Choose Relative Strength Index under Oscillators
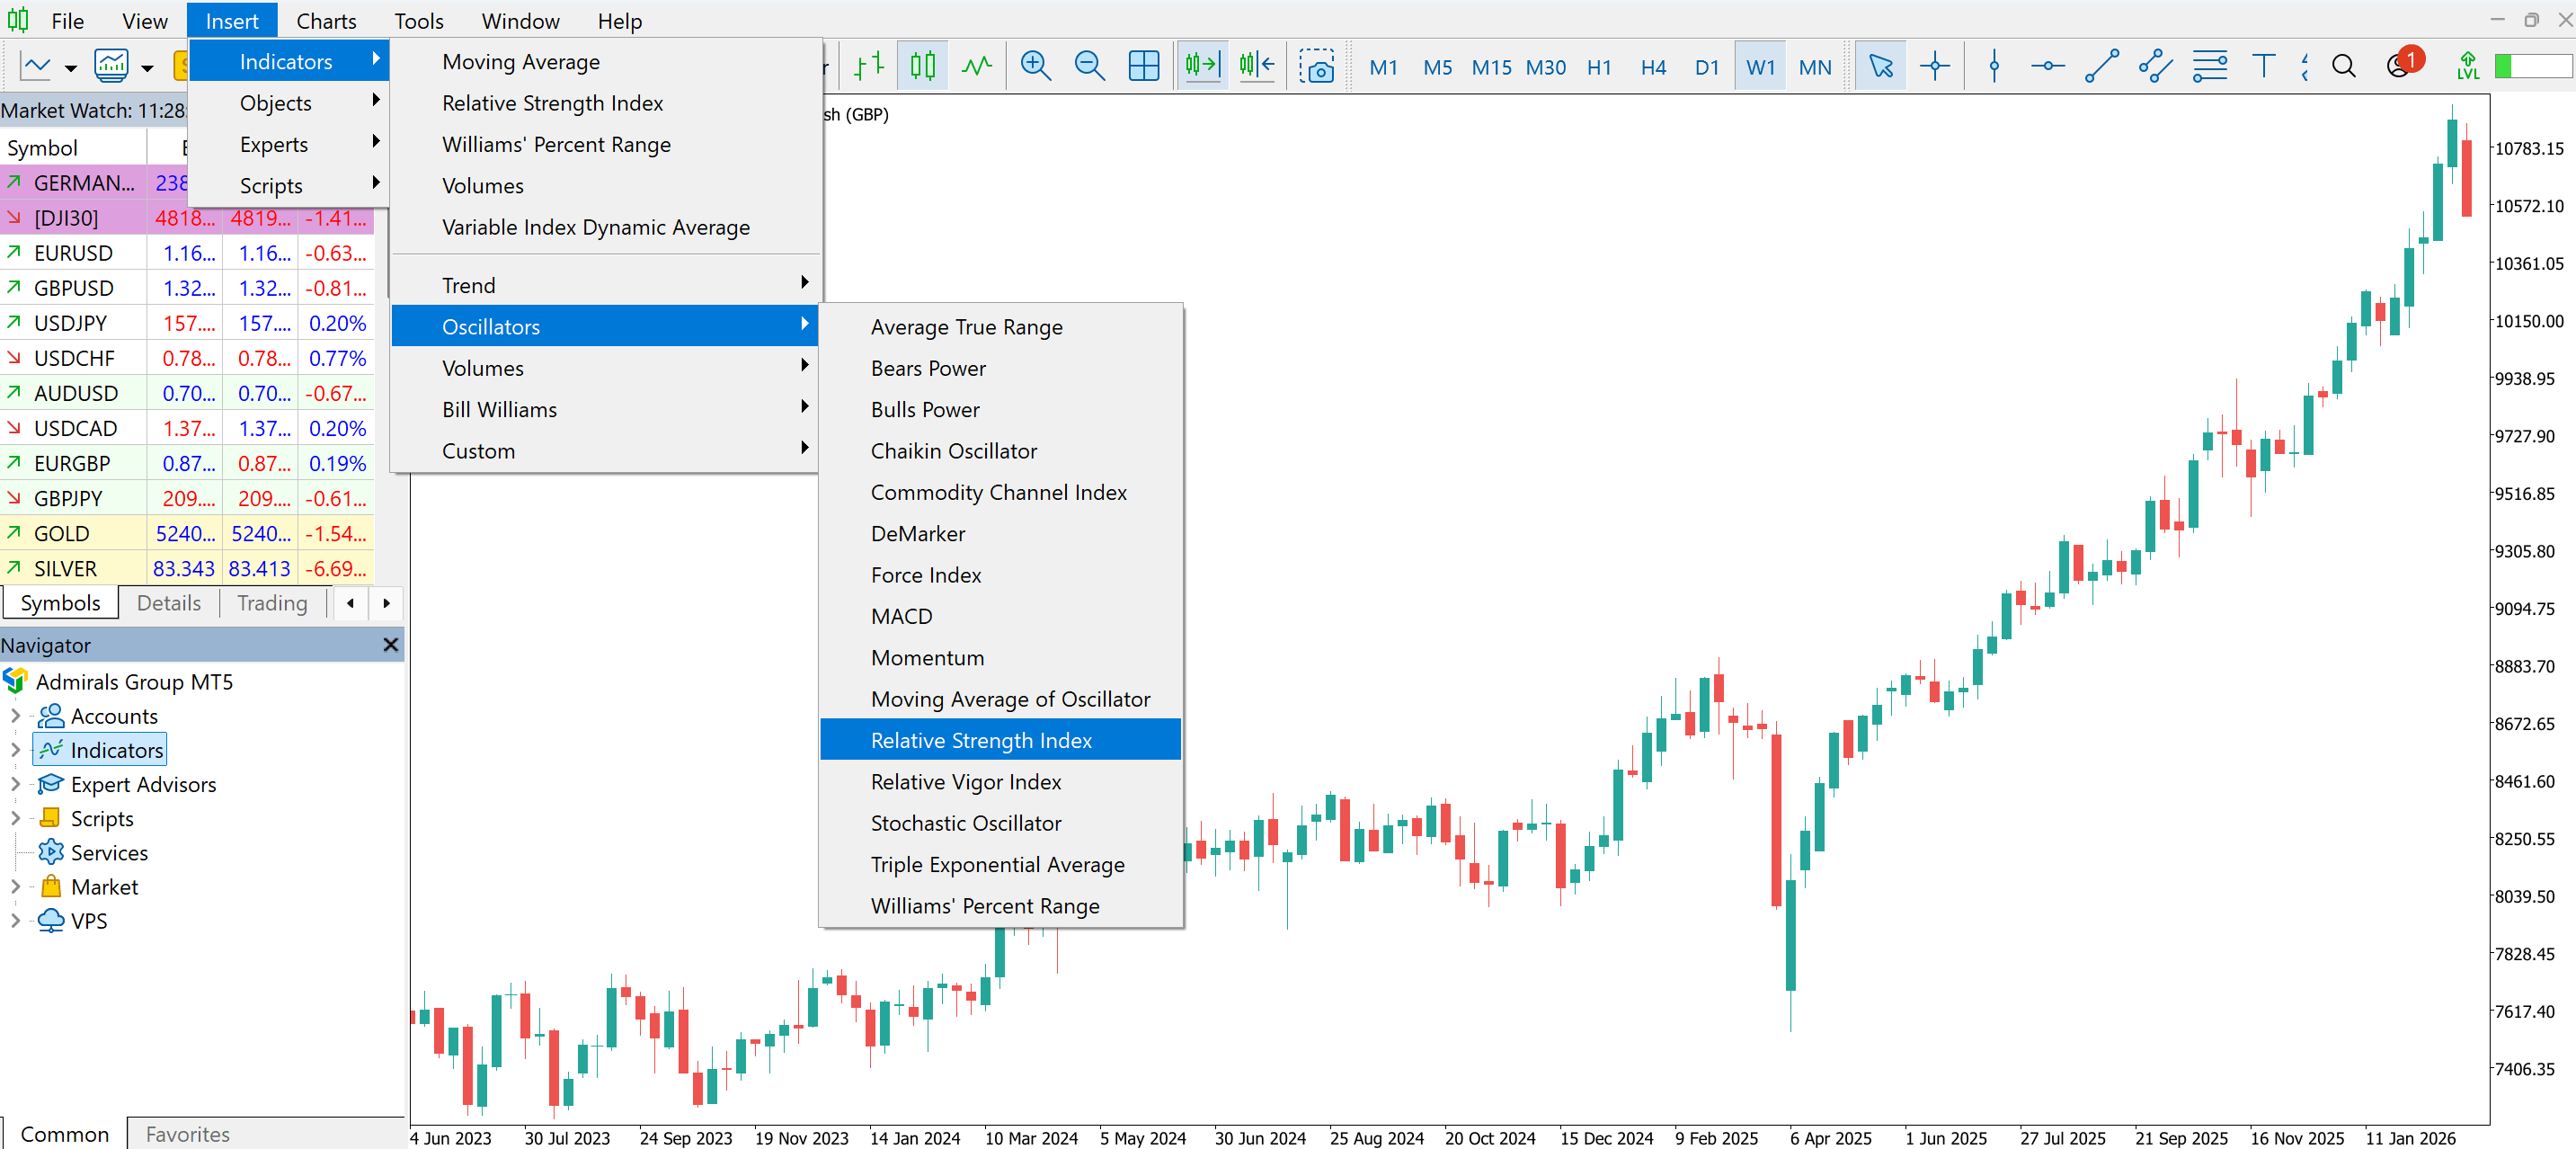The width and height of the screenshot is (2576, 1149). click(1000, 740)
